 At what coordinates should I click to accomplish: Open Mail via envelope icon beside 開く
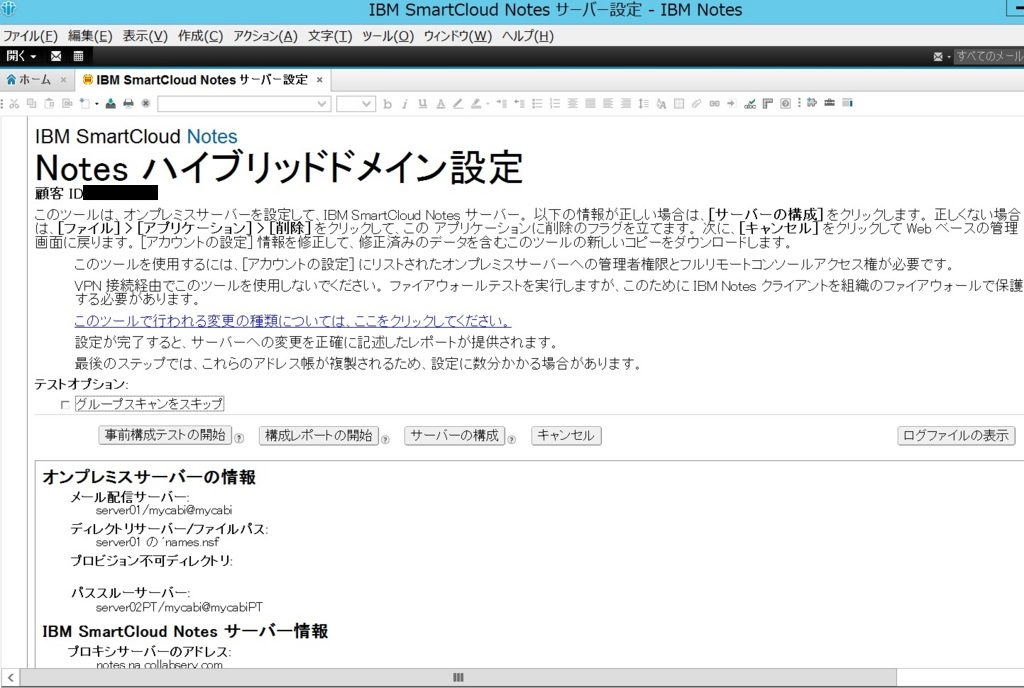click(x=56, y=56)
